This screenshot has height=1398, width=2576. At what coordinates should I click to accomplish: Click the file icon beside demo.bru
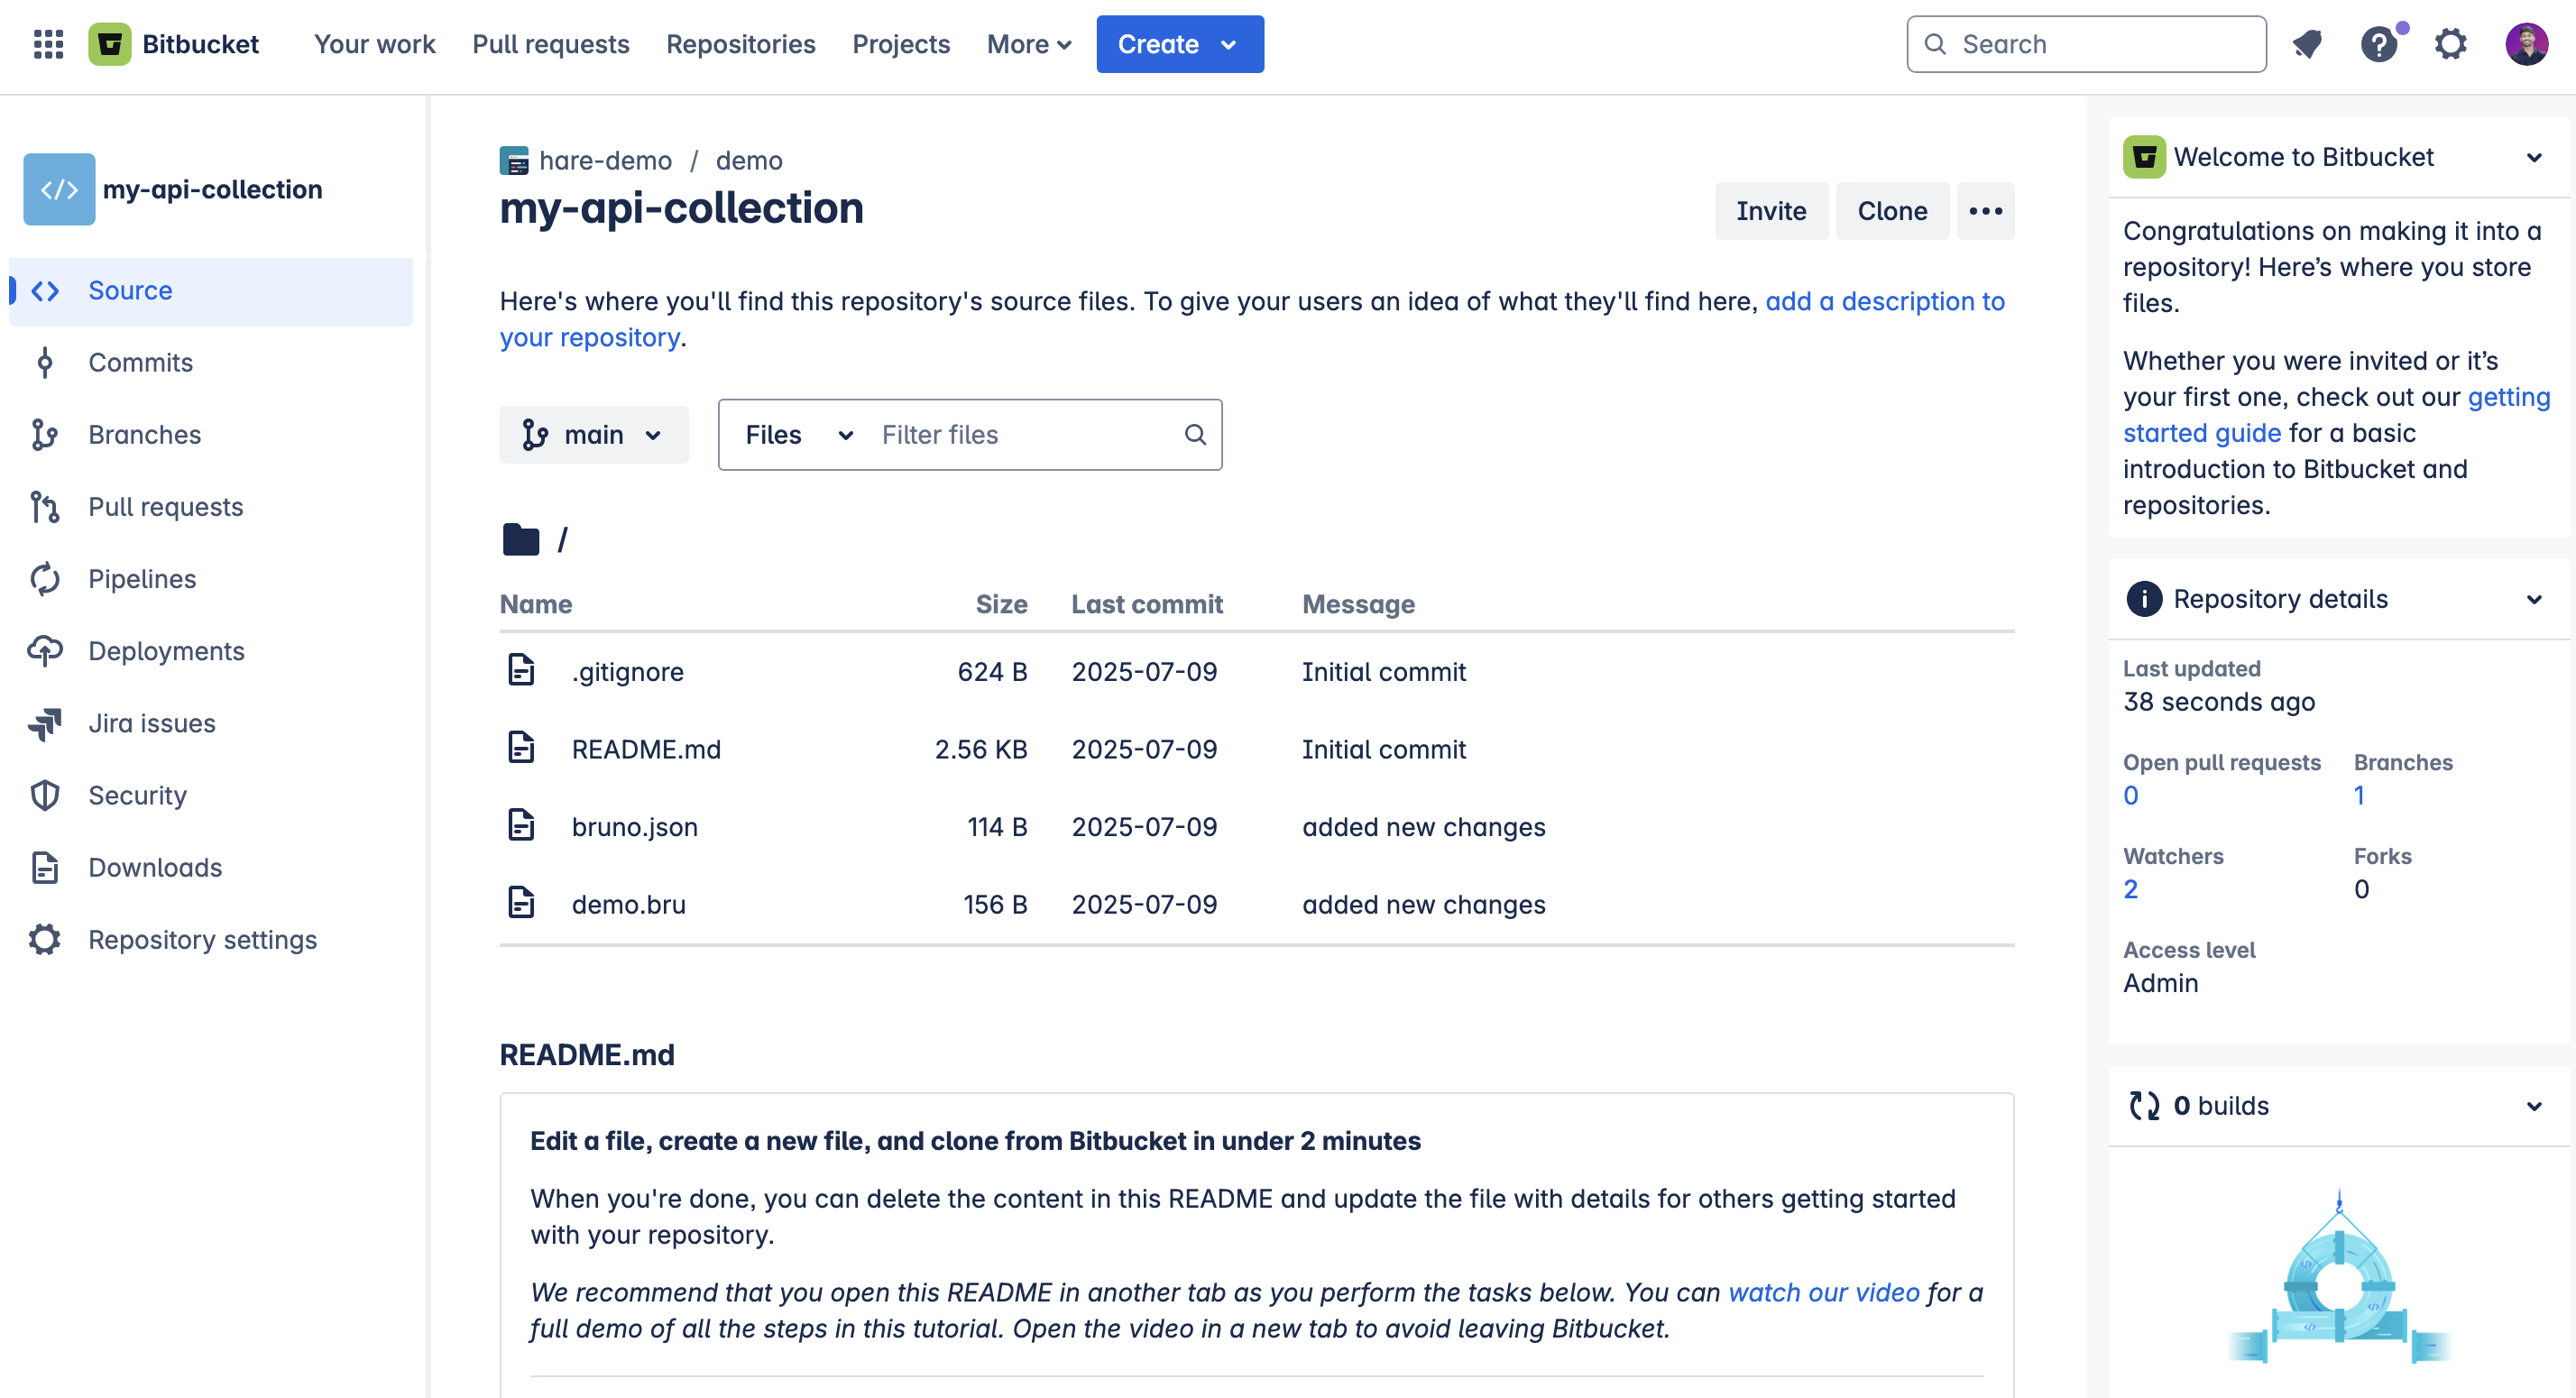pyautogui.click(x=521, y=902)
